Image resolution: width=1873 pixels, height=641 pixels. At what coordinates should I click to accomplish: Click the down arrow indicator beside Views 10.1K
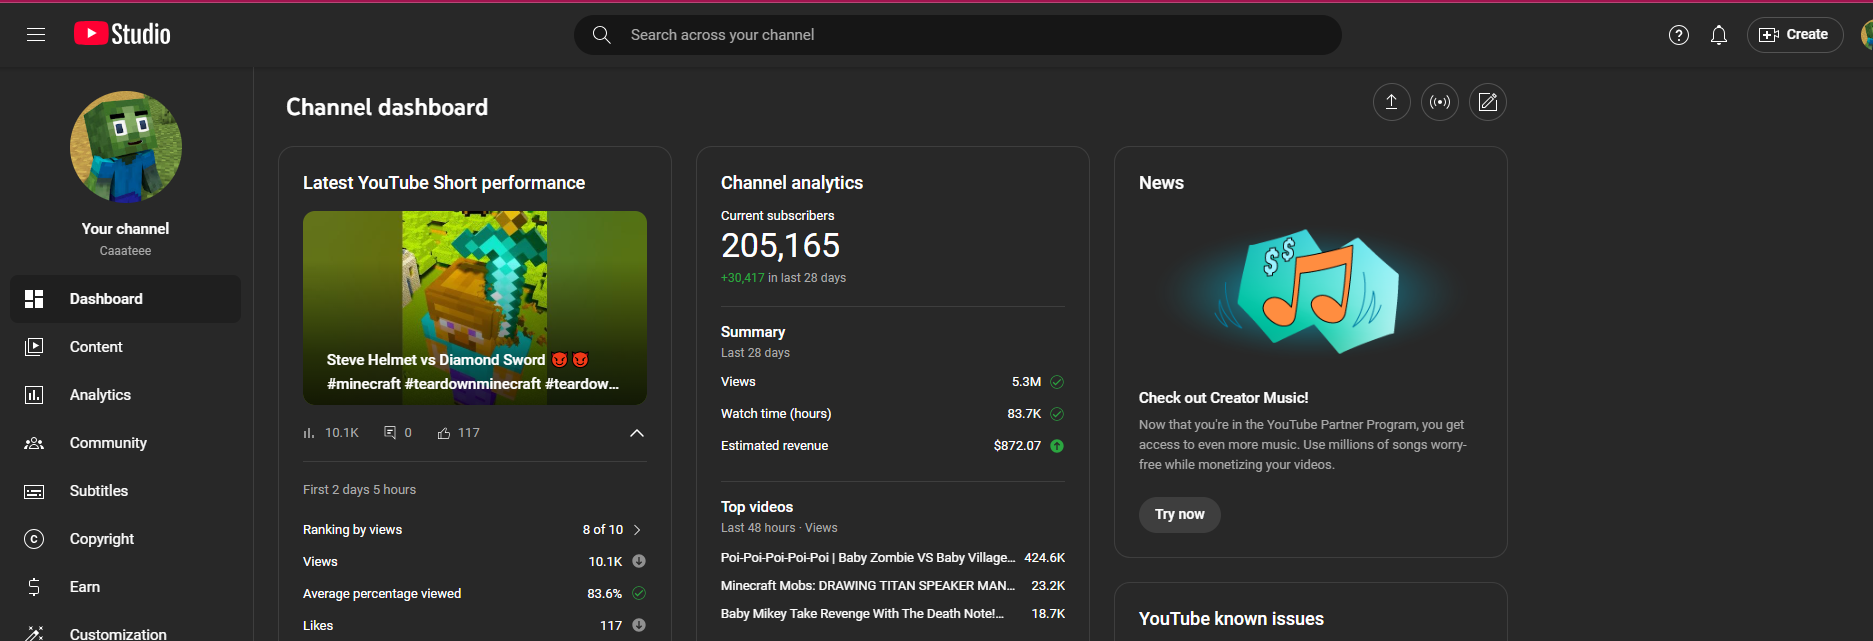pos(639,561)
